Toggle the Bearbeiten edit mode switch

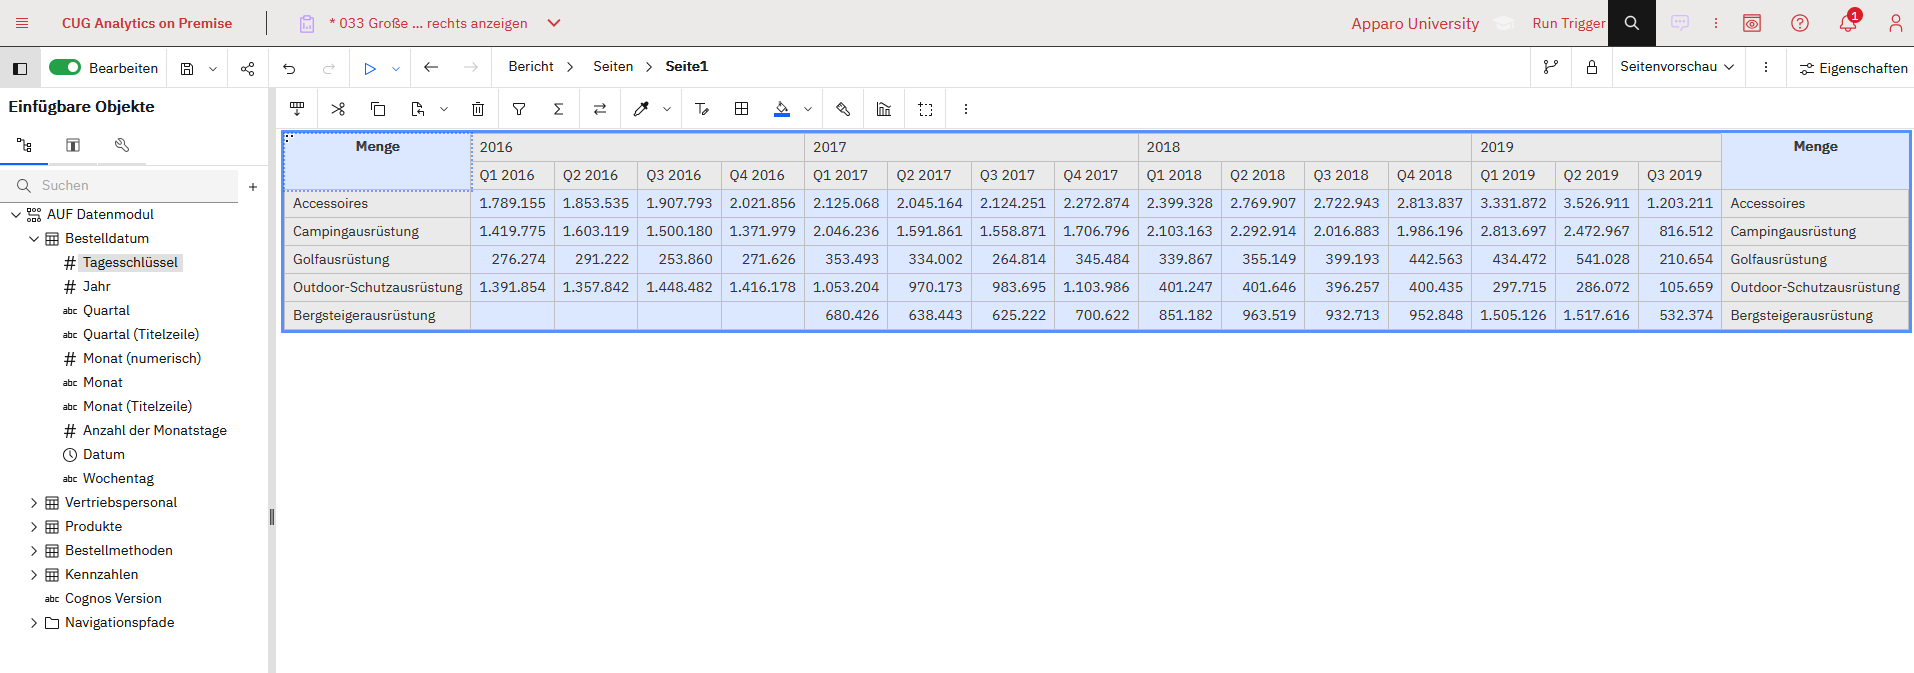click(65, 67)
